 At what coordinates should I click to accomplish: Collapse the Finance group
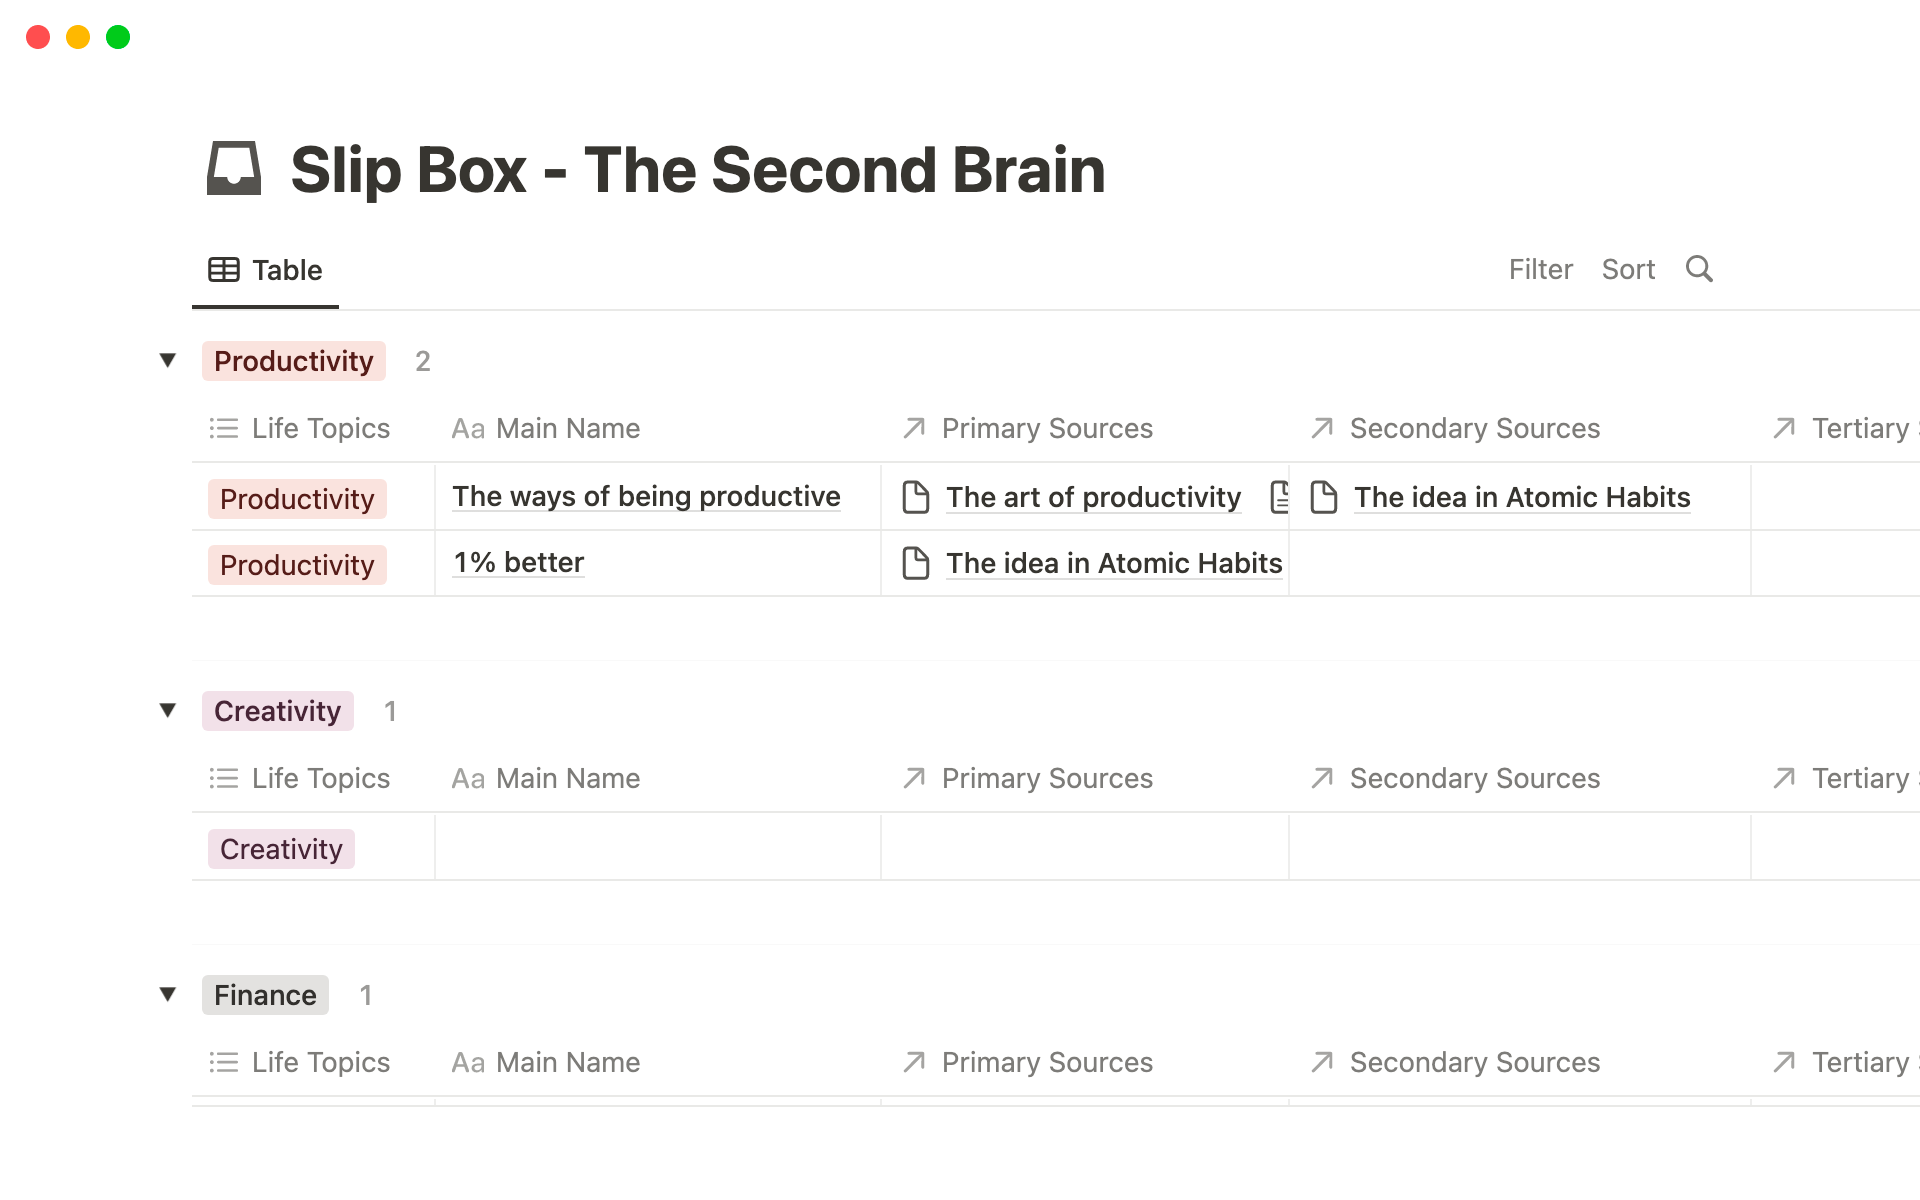click(168, 994)
